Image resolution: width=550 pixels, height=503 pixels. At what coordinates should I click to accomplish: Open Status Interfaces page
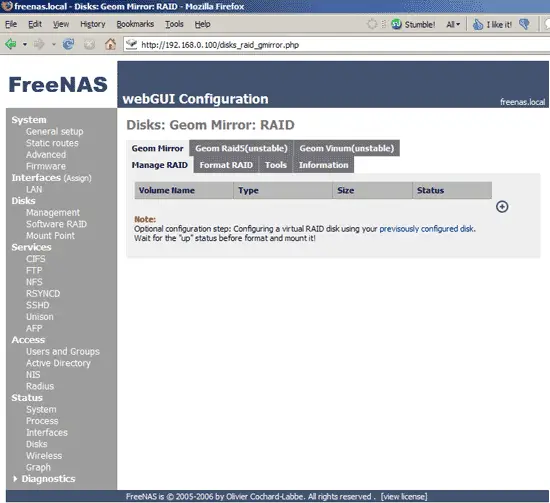pyautogui.click(x=47, y=432)
